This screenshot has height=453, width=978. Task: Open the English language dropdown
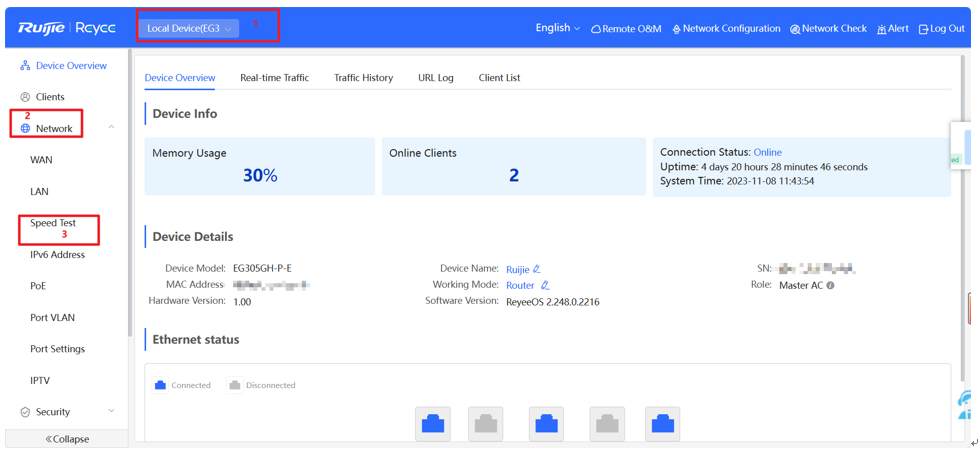557,28
